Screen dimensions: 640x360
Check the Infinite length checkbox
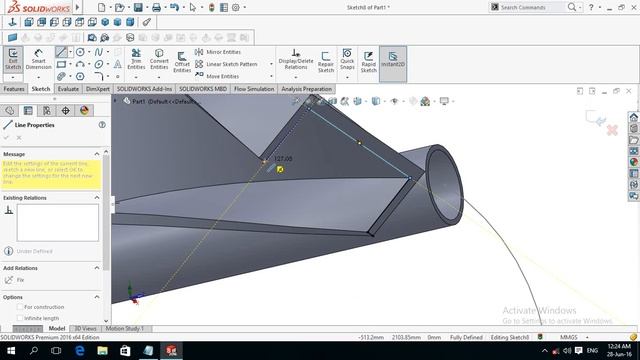(20, 318)
